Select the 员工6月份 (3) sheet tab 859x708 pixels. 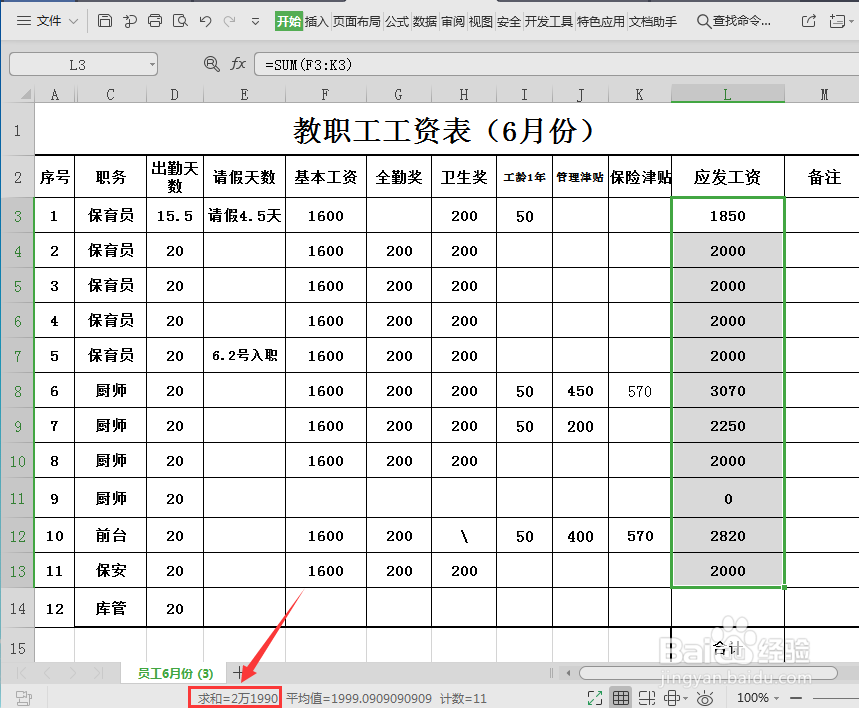(x=176, y=673)
